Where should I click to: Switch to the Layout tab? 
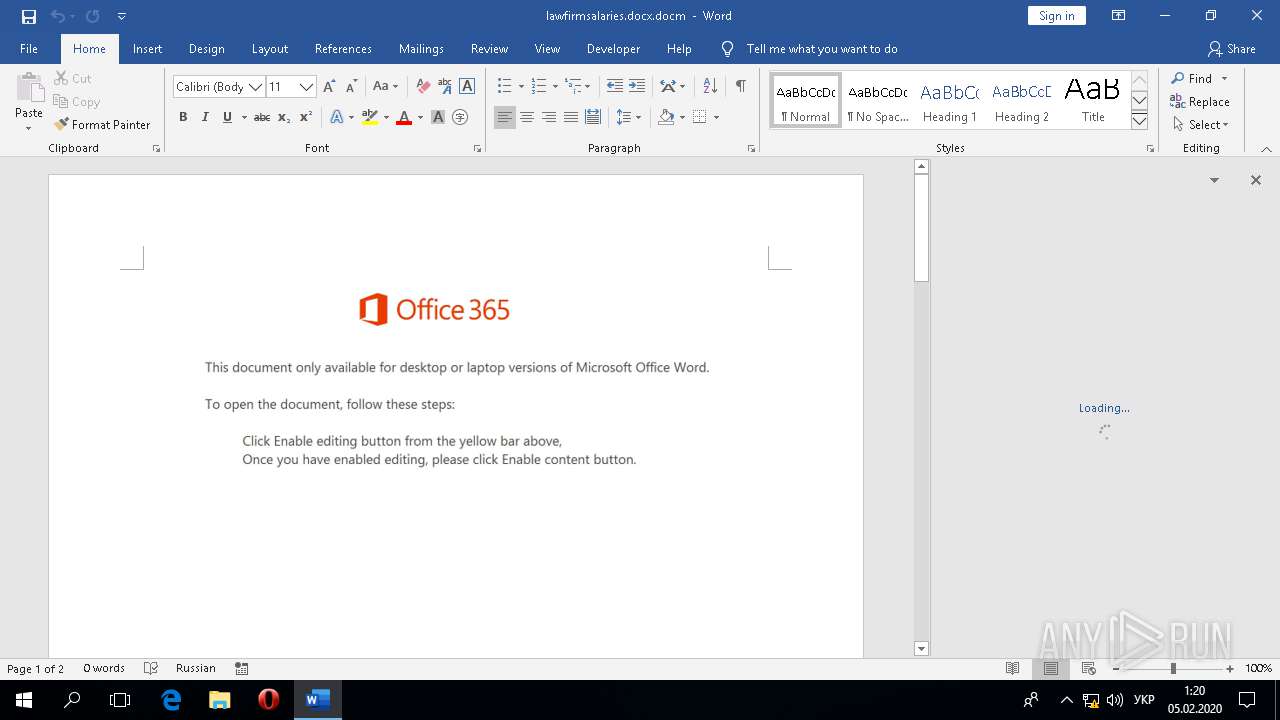coord(270,48)
